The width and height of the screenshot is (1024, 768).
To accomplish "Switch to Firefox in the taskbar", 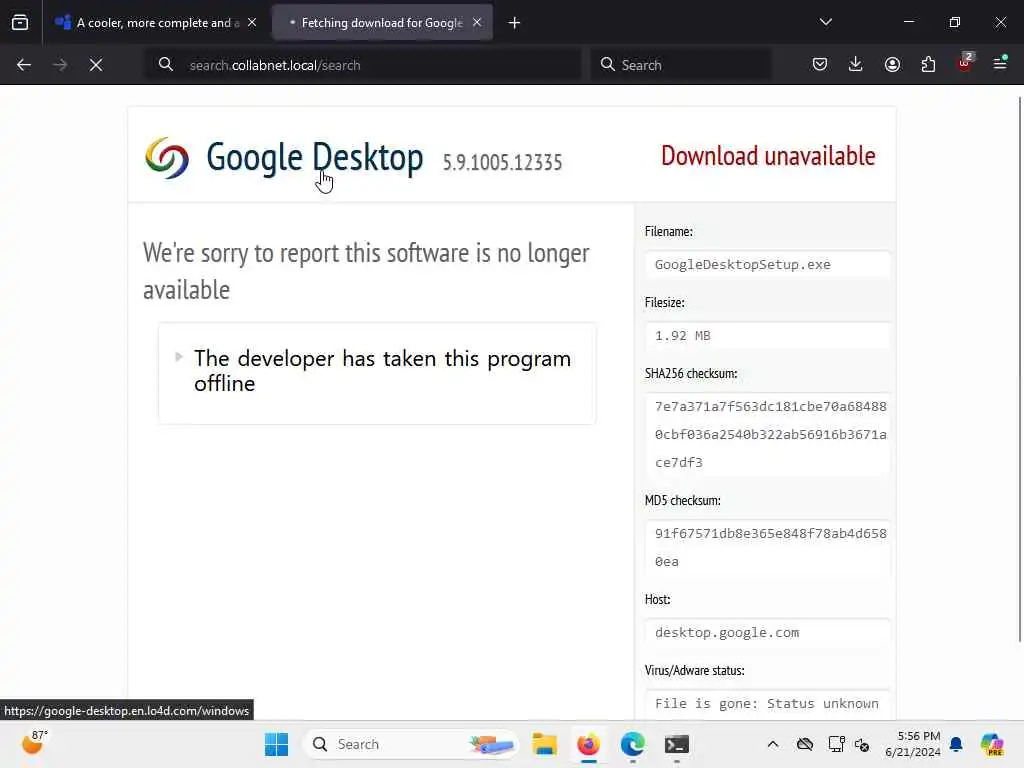I will pos(588,744).
